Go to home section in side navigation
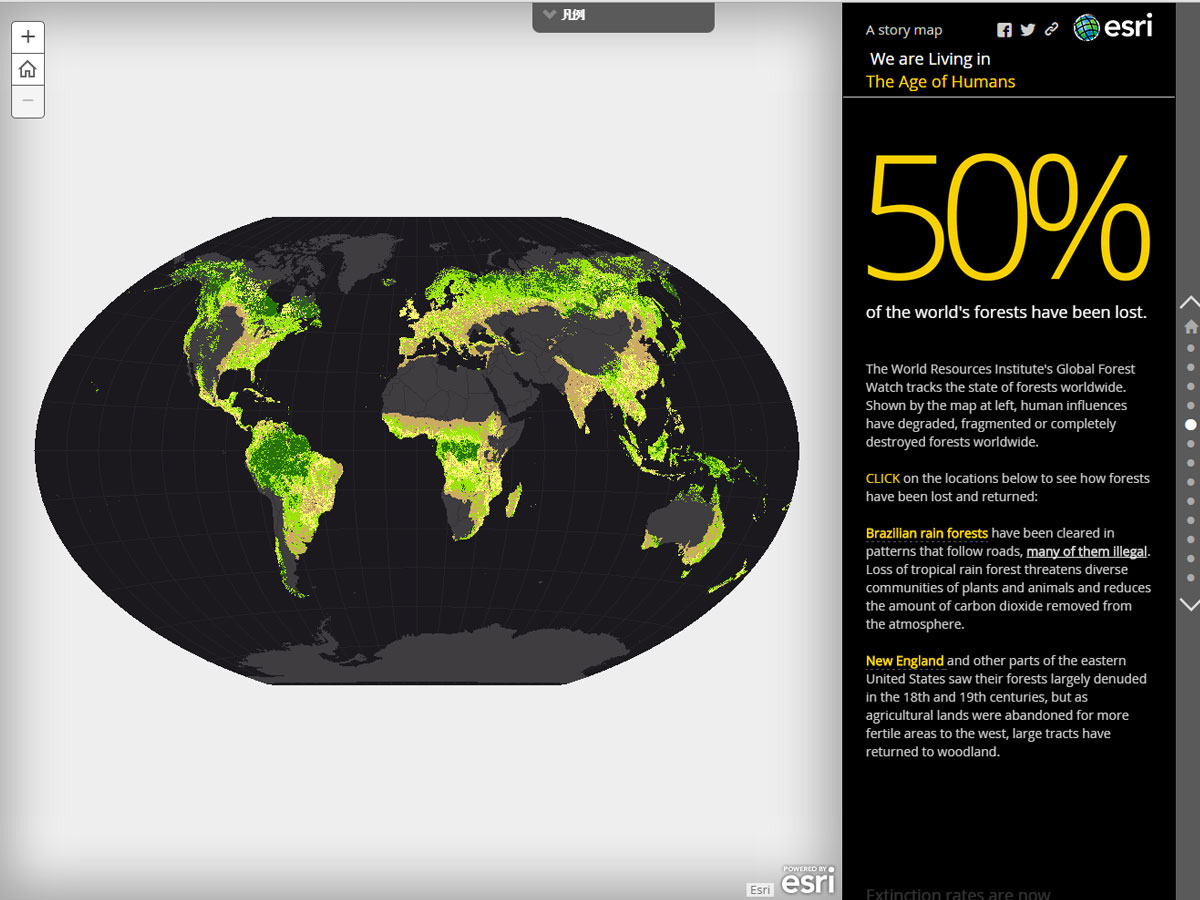Viewport: 1200px width, 900px height. pos(1190,327)
